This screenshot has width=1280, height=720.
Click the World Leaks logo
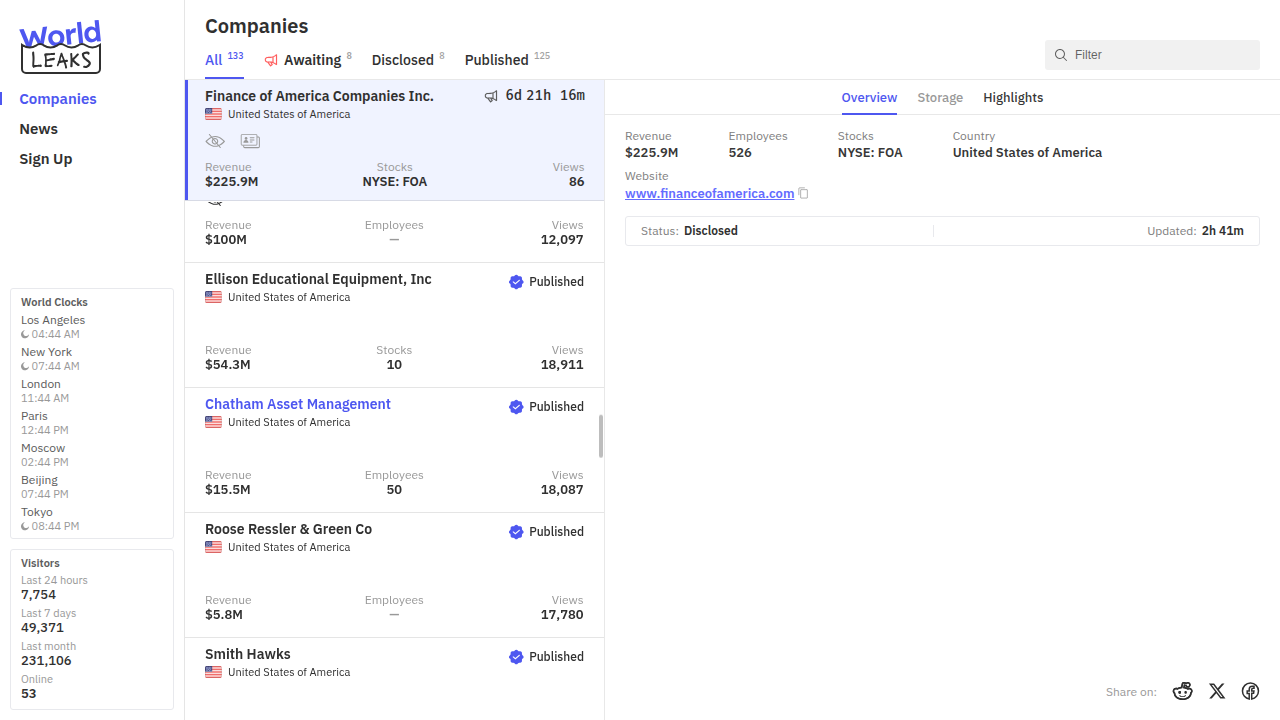pos(60,47)
